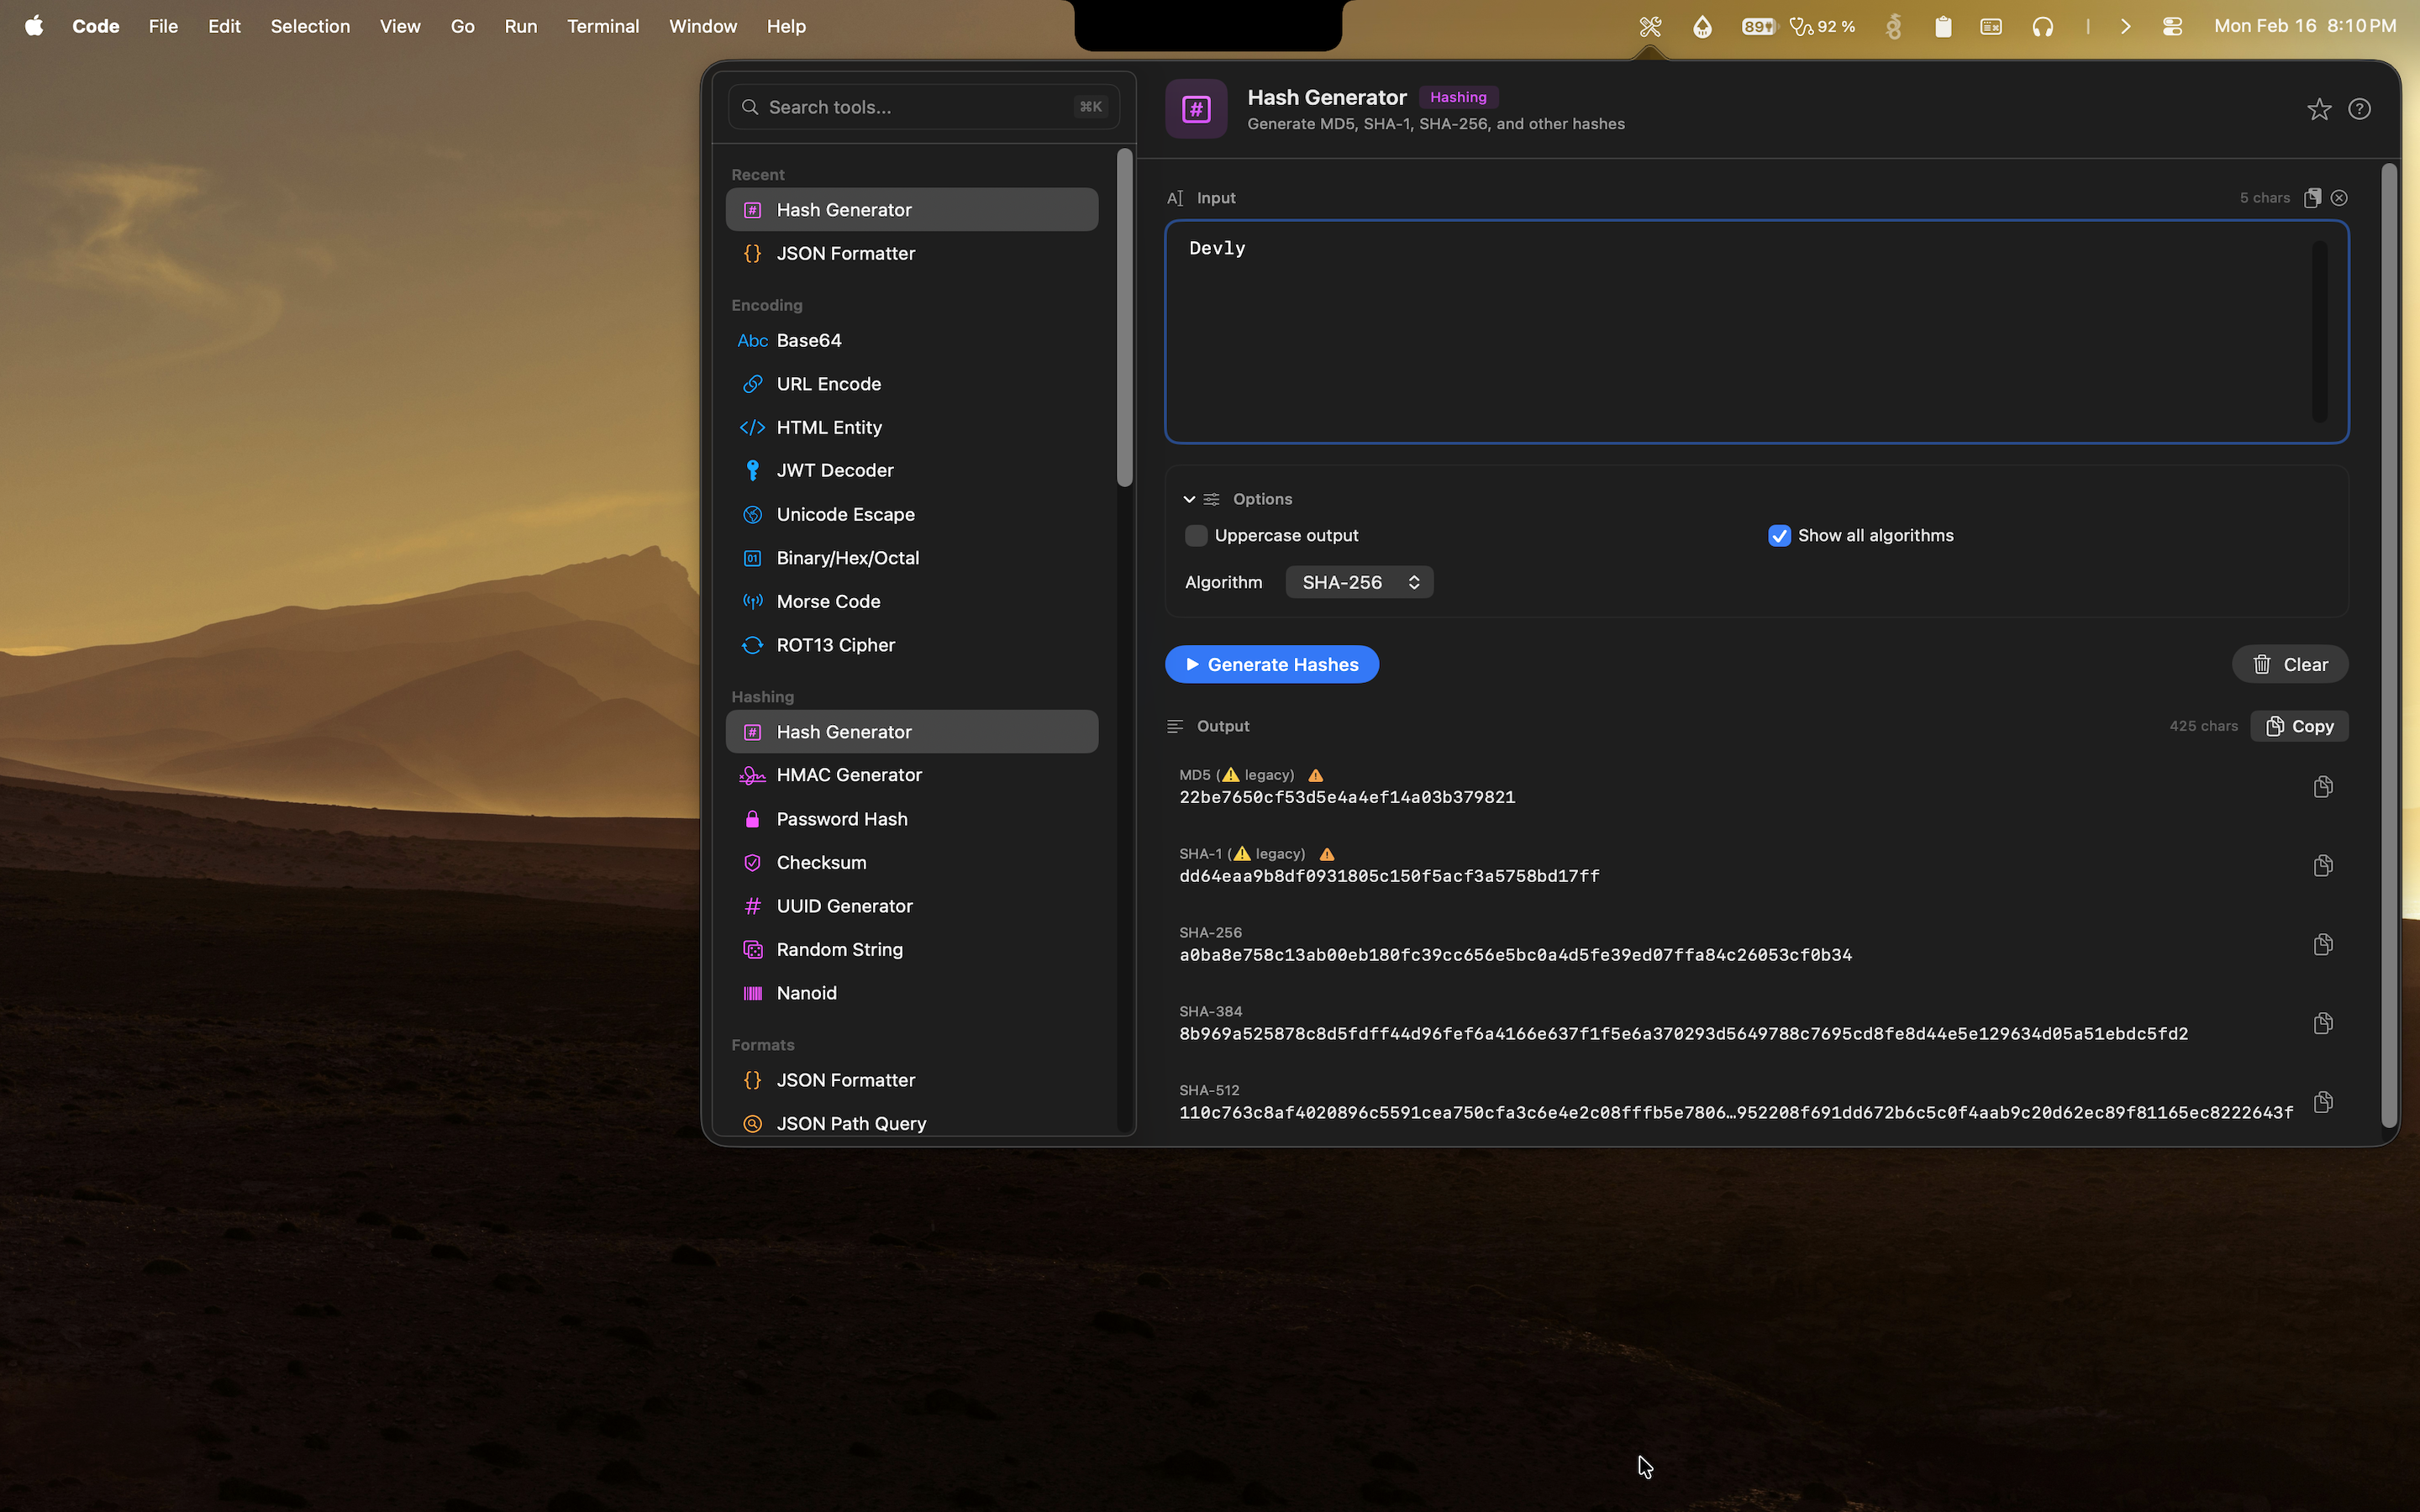
Task: Disable Show all algorithms
Action: pos(1779,535)
